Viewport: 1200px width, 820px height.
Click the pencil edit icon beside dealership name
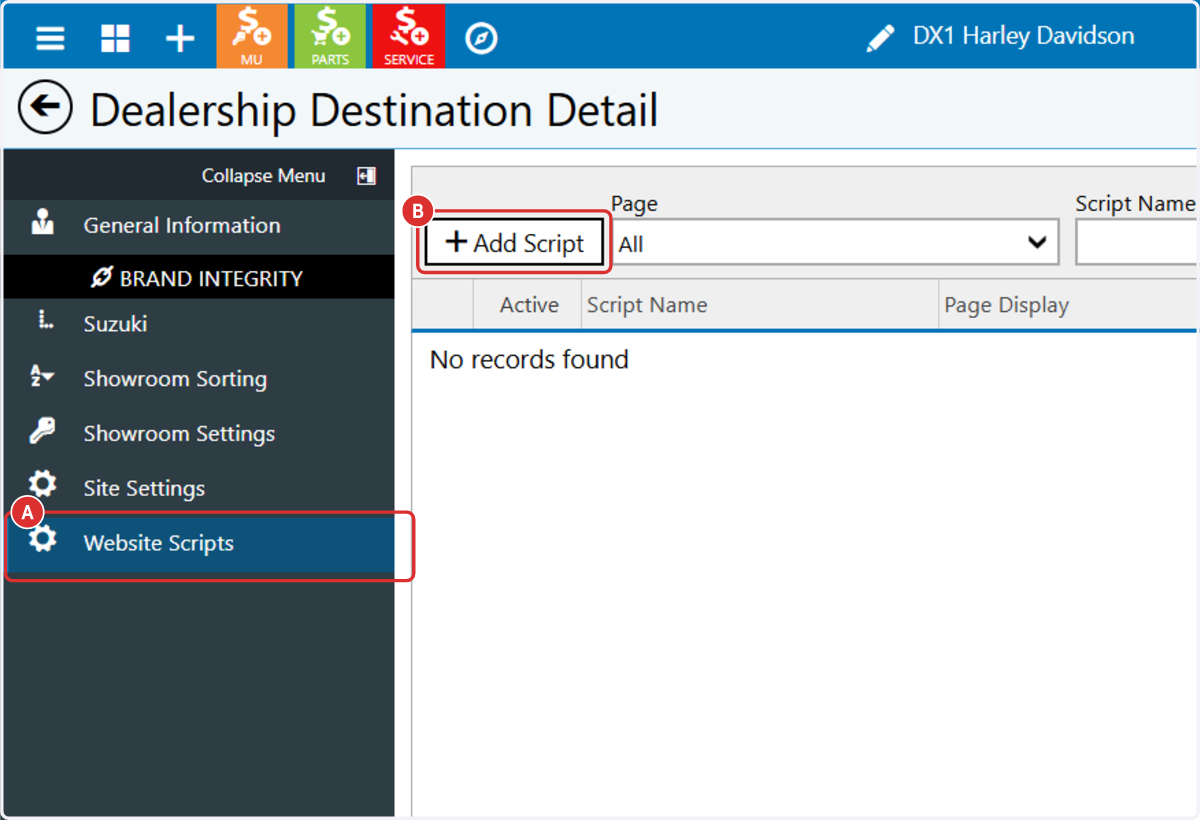[880, 39]
